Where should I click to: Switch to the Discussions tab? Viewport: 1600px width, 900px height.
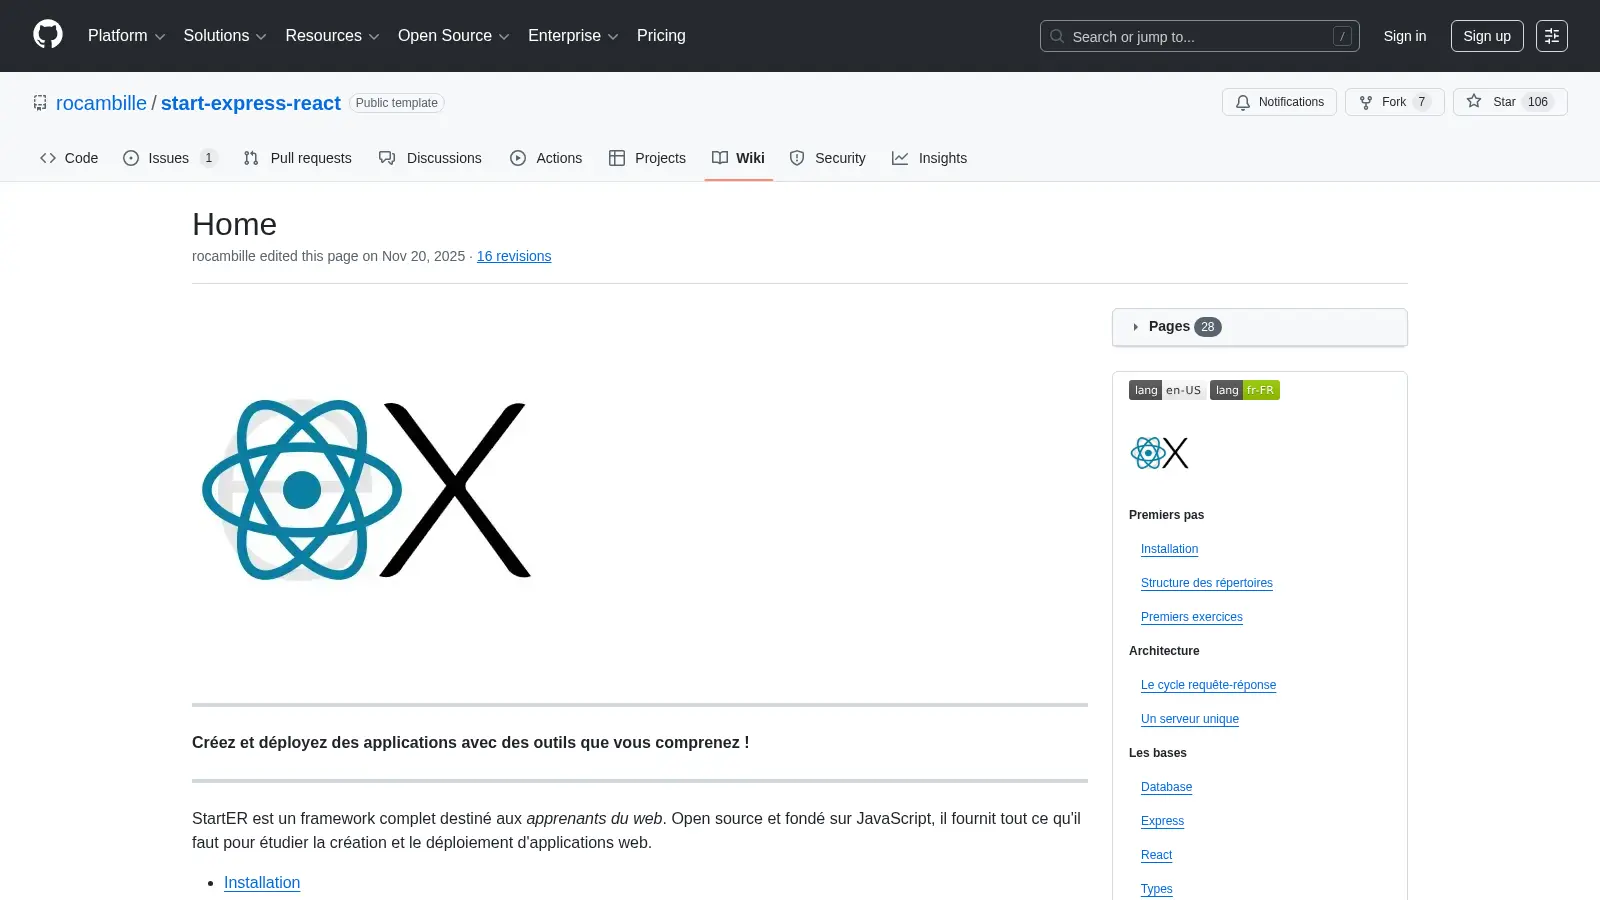430,158
